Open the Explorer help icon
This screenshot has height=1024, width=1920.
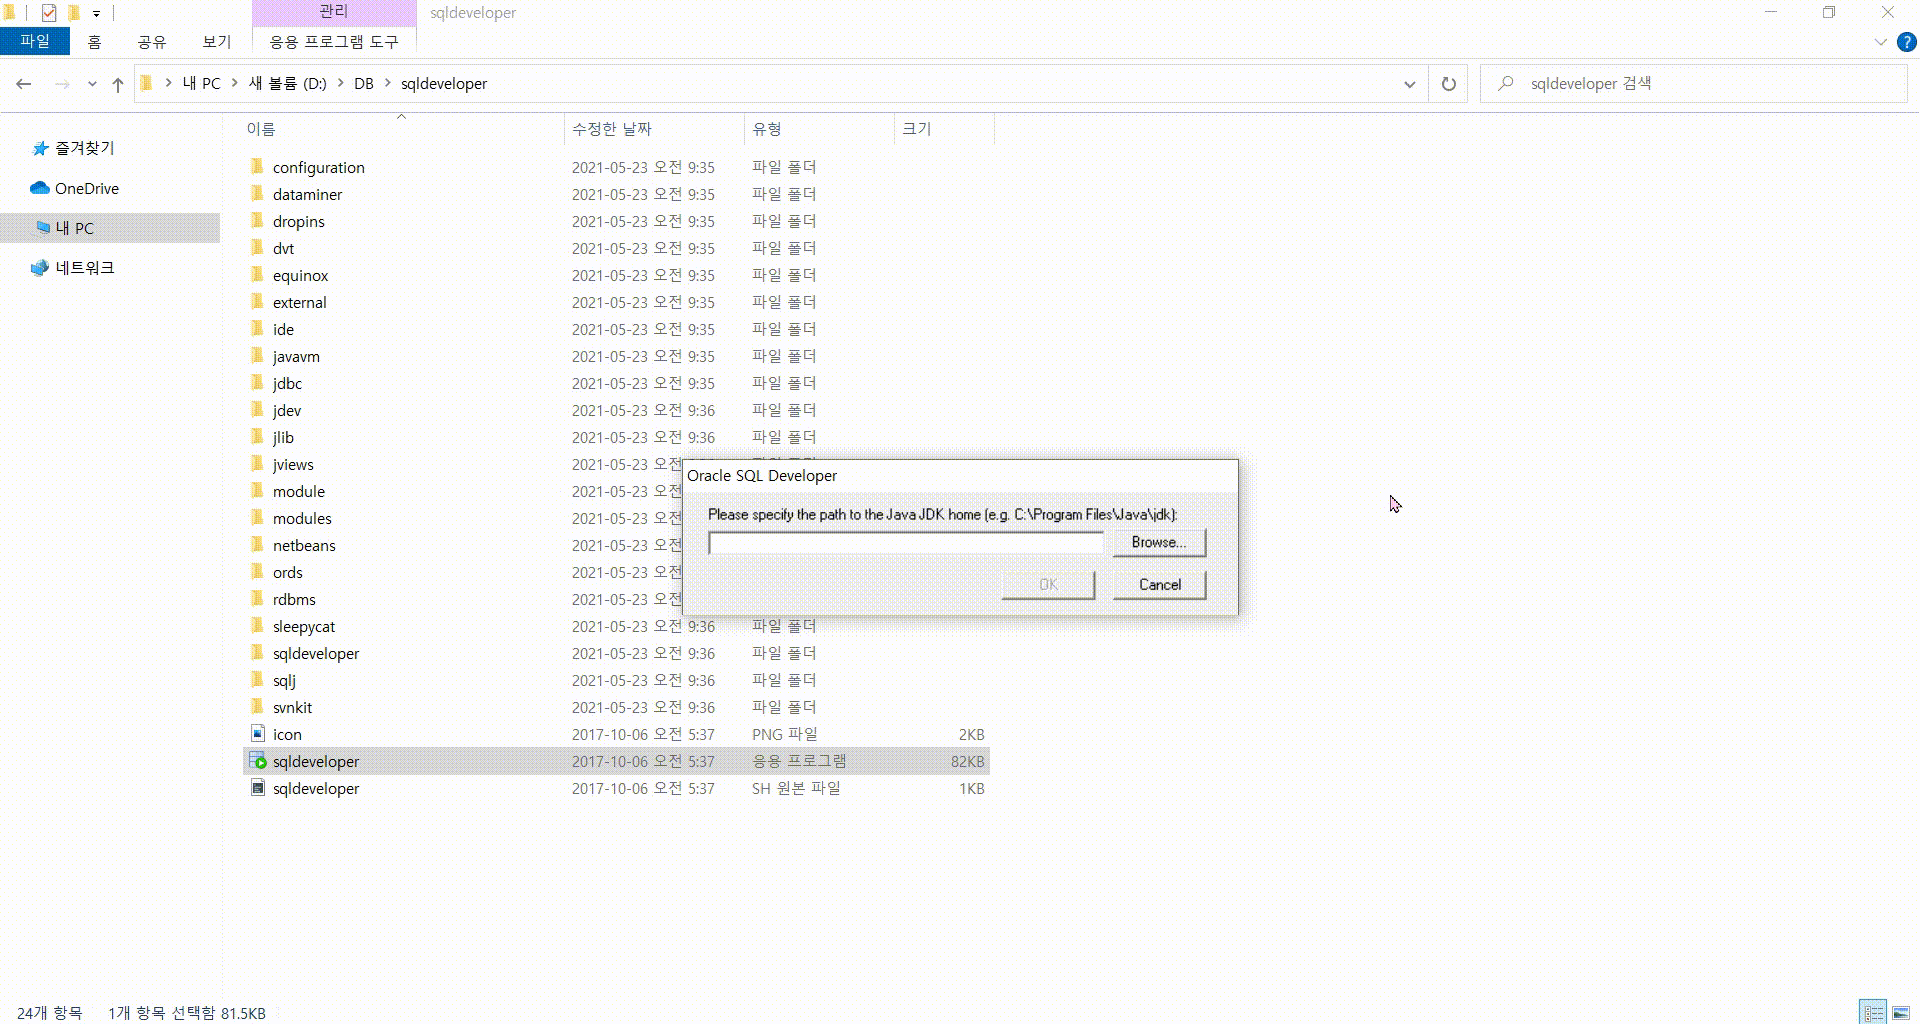click(1907, 42)
